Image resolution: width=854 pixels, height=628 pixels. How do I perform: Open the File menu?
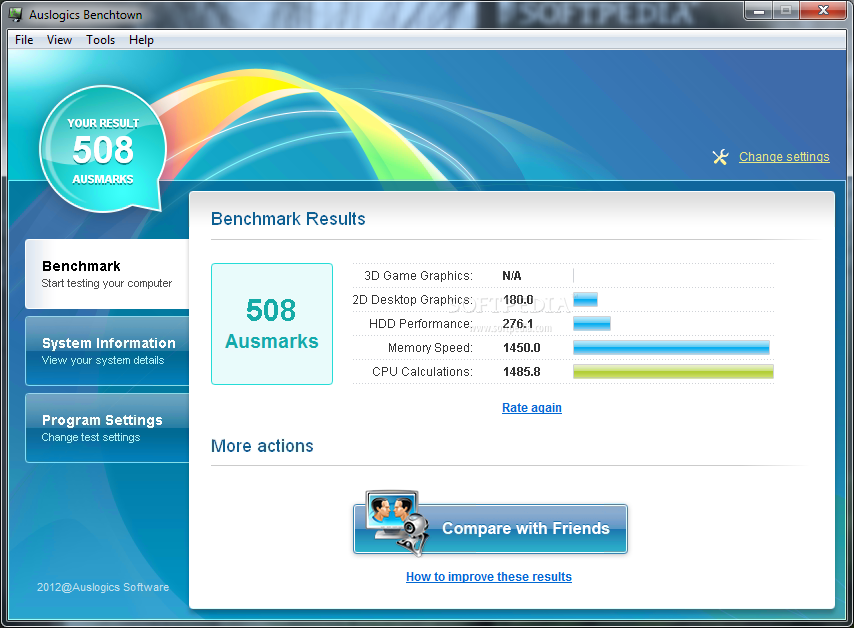coord(24,40)
